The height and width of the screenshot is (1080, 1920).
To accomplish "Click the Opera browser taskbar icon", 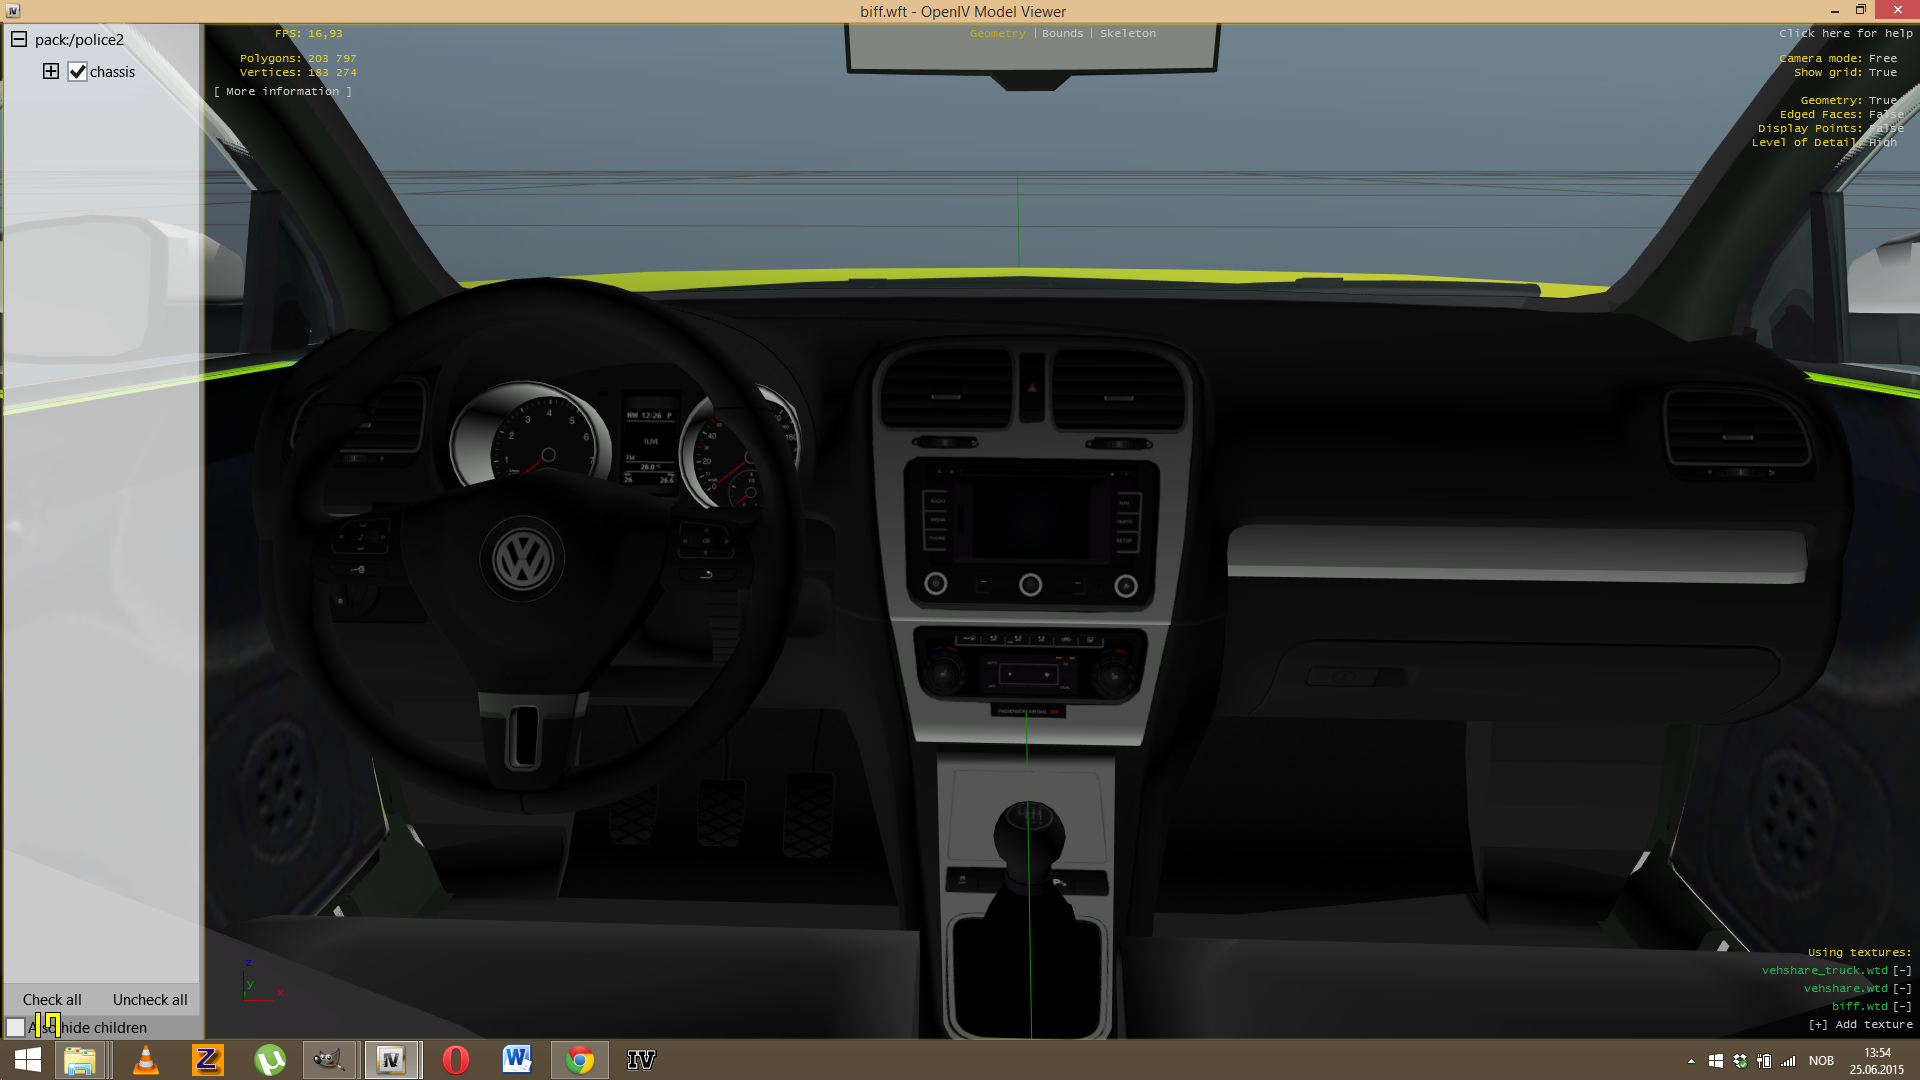I will click(456, 1060).
